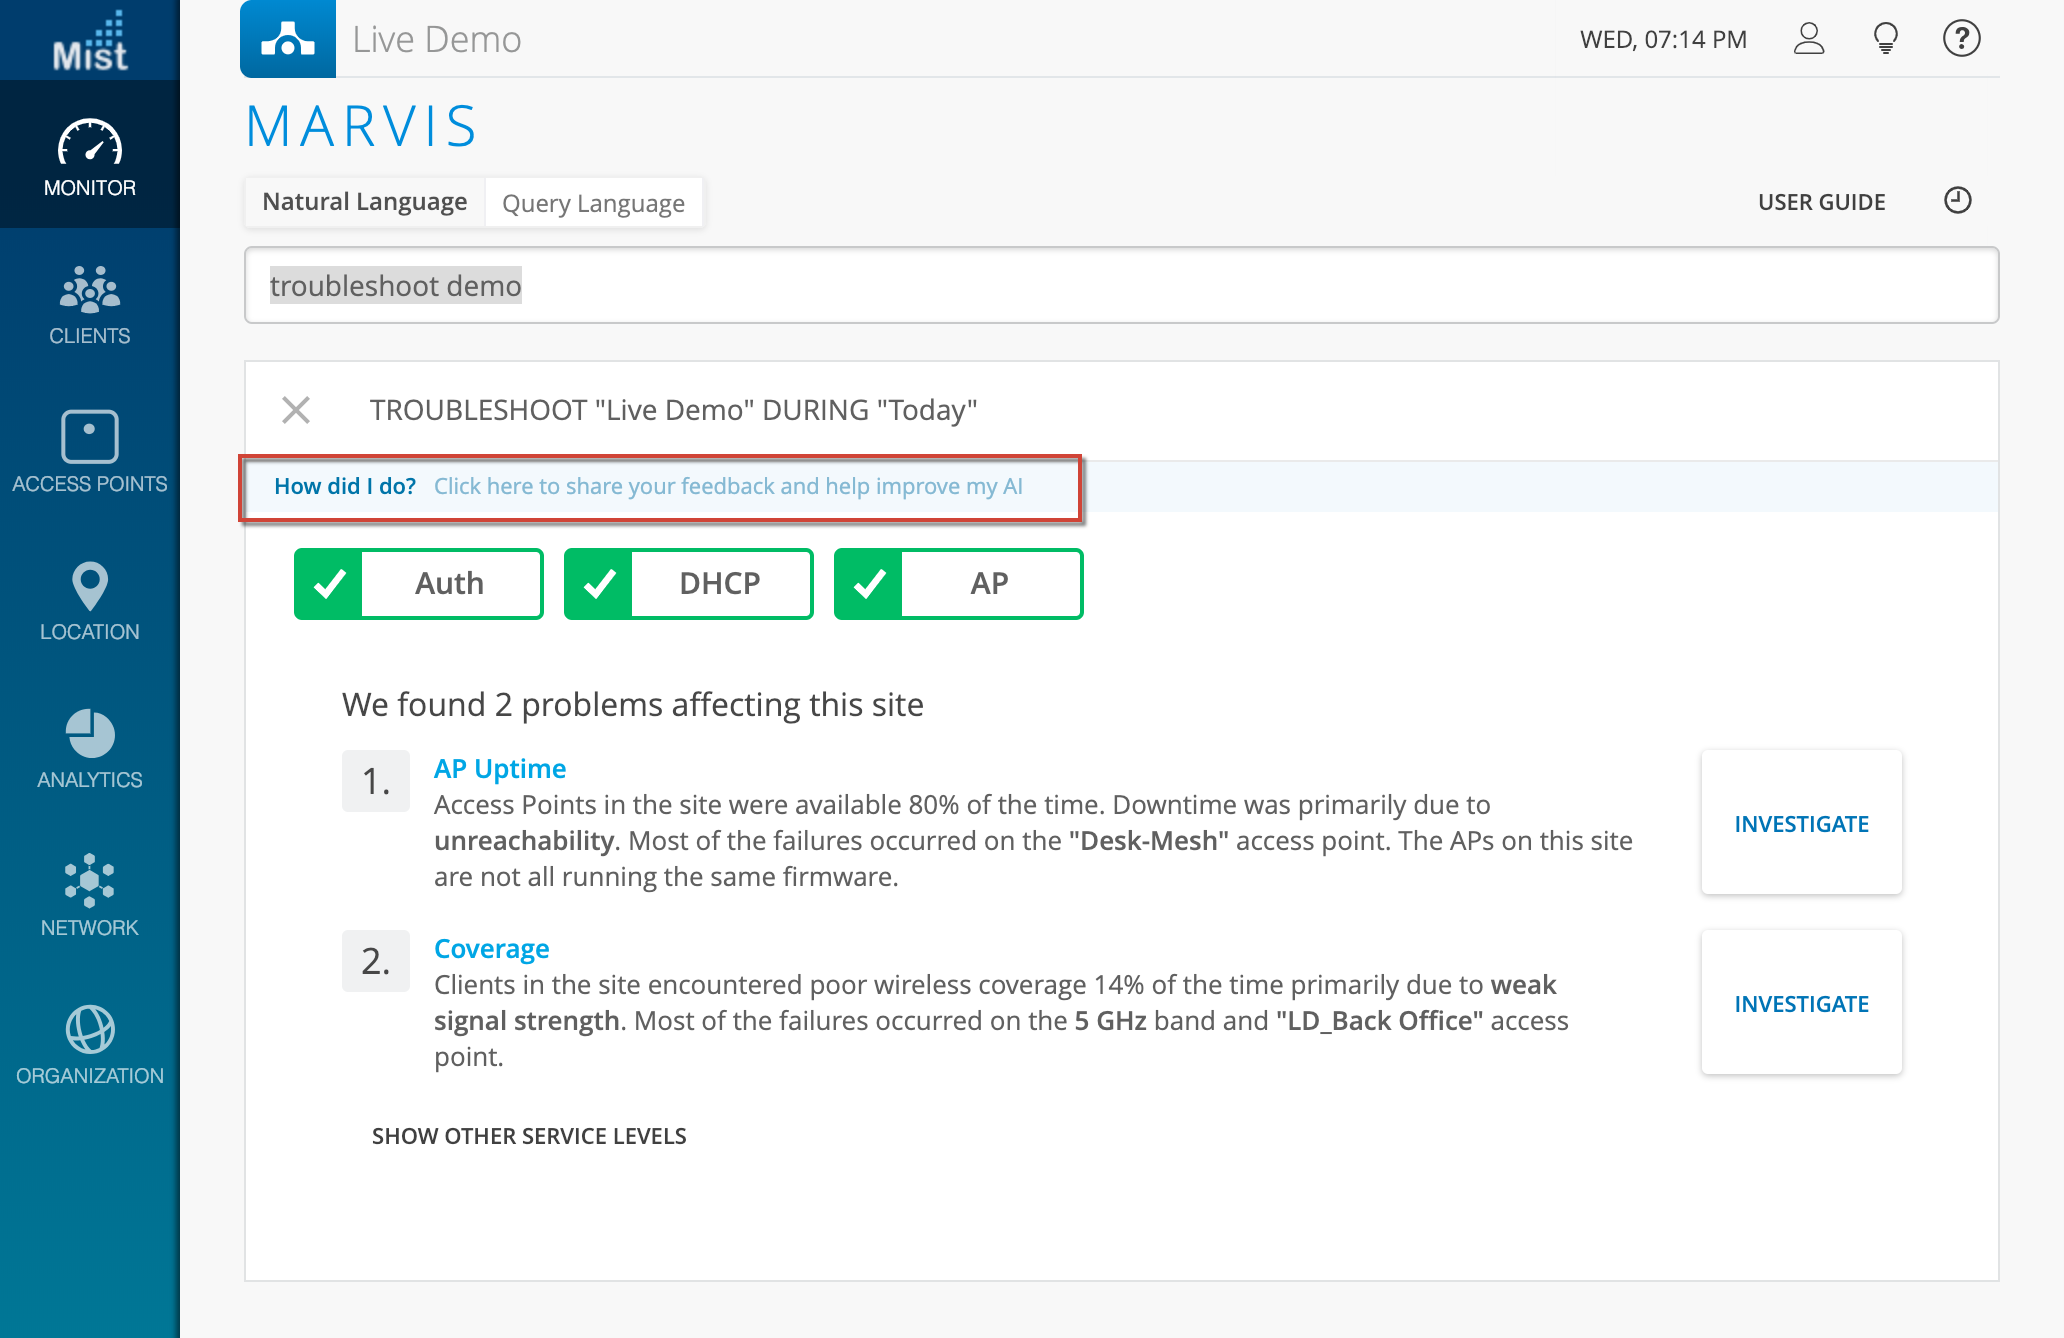The width and height of the screenshot is (2064, 1338).
Task: Click the user account icon
Action: (1808, 39)
